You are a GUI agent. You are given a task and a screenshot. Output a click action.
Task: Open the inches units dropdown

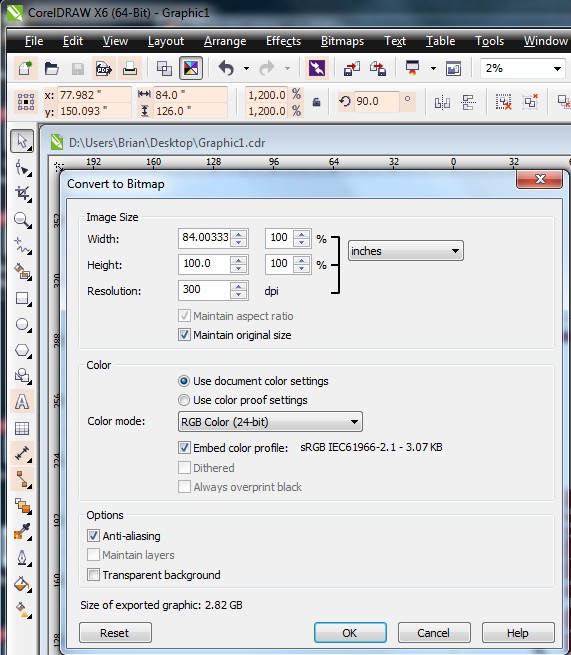406,251
